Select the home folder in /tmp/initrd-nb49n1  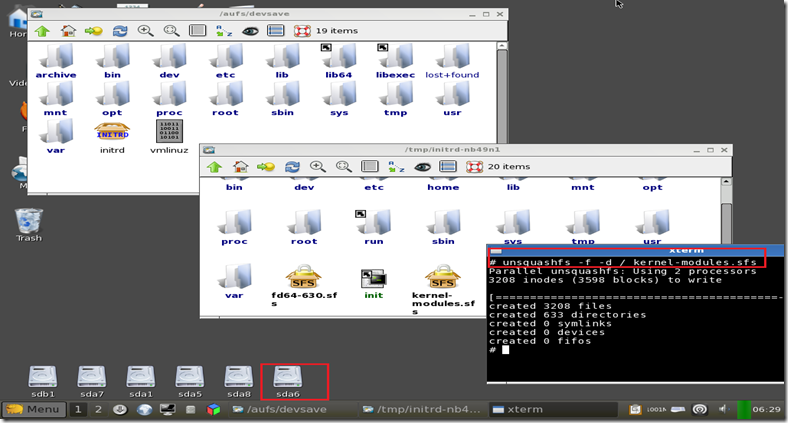coord(443,187)
